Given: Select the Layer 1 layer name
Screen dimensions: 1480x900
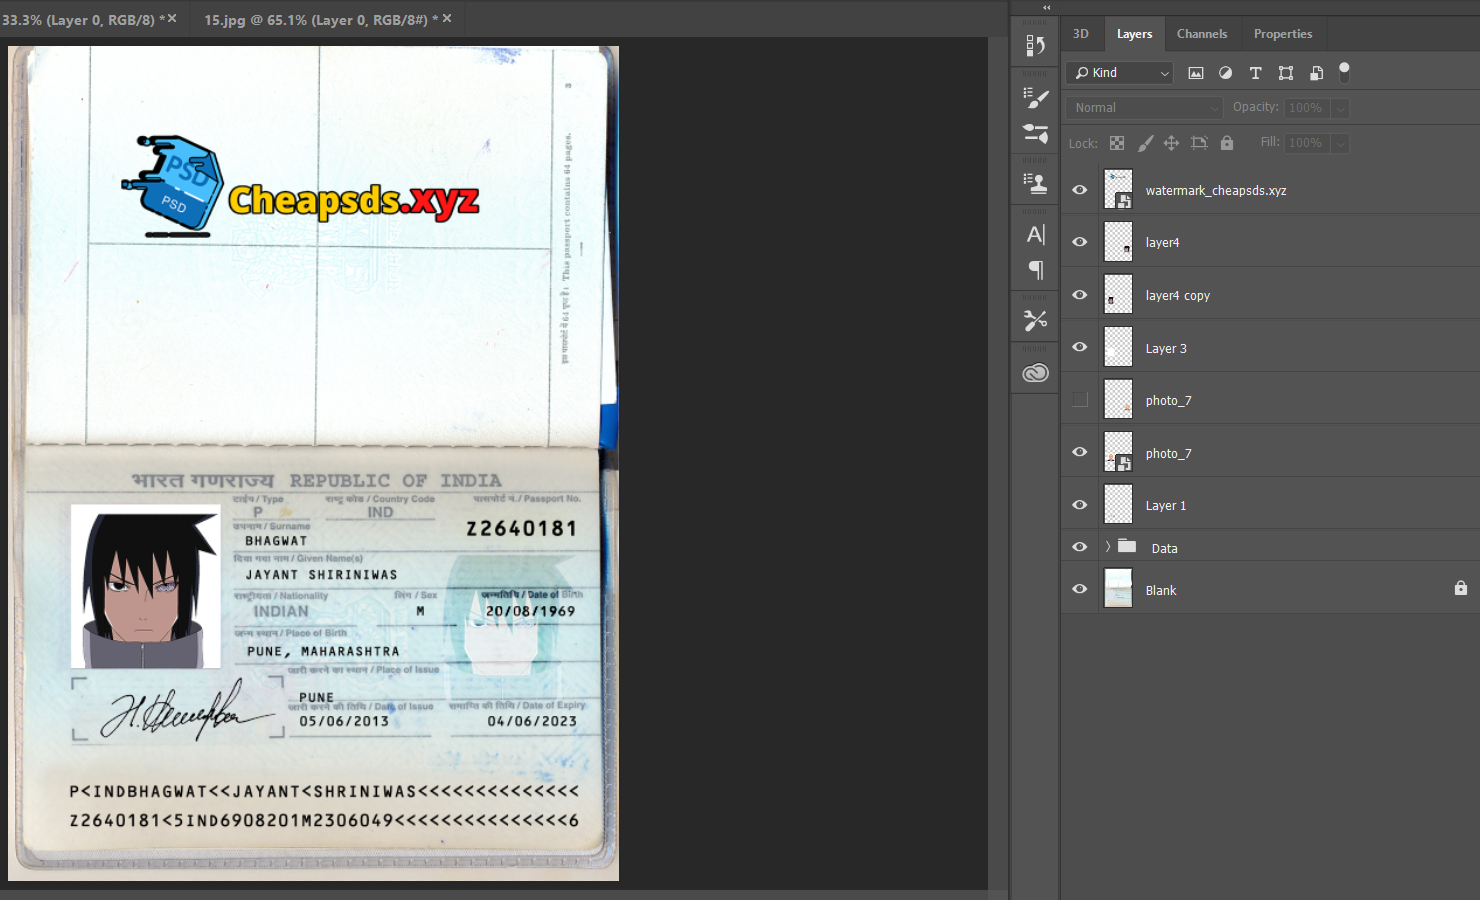Looking at the screenshot, I should pos(1165,506).
